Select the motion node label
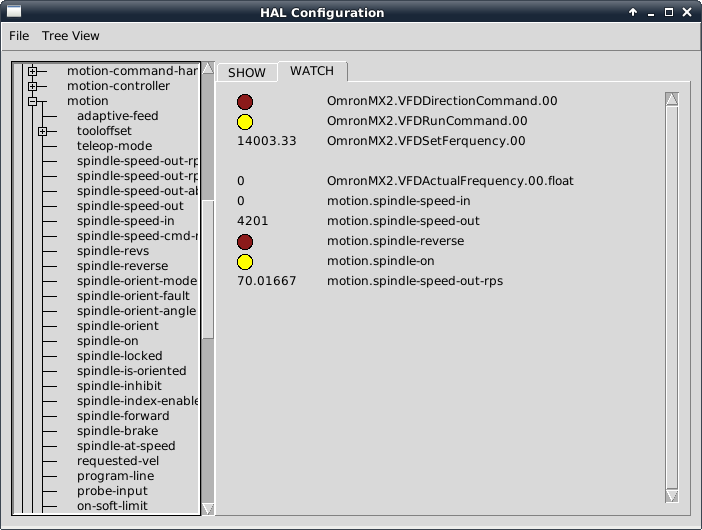The height and width of the screenshot is (530, 702). (x=88, y=101)
